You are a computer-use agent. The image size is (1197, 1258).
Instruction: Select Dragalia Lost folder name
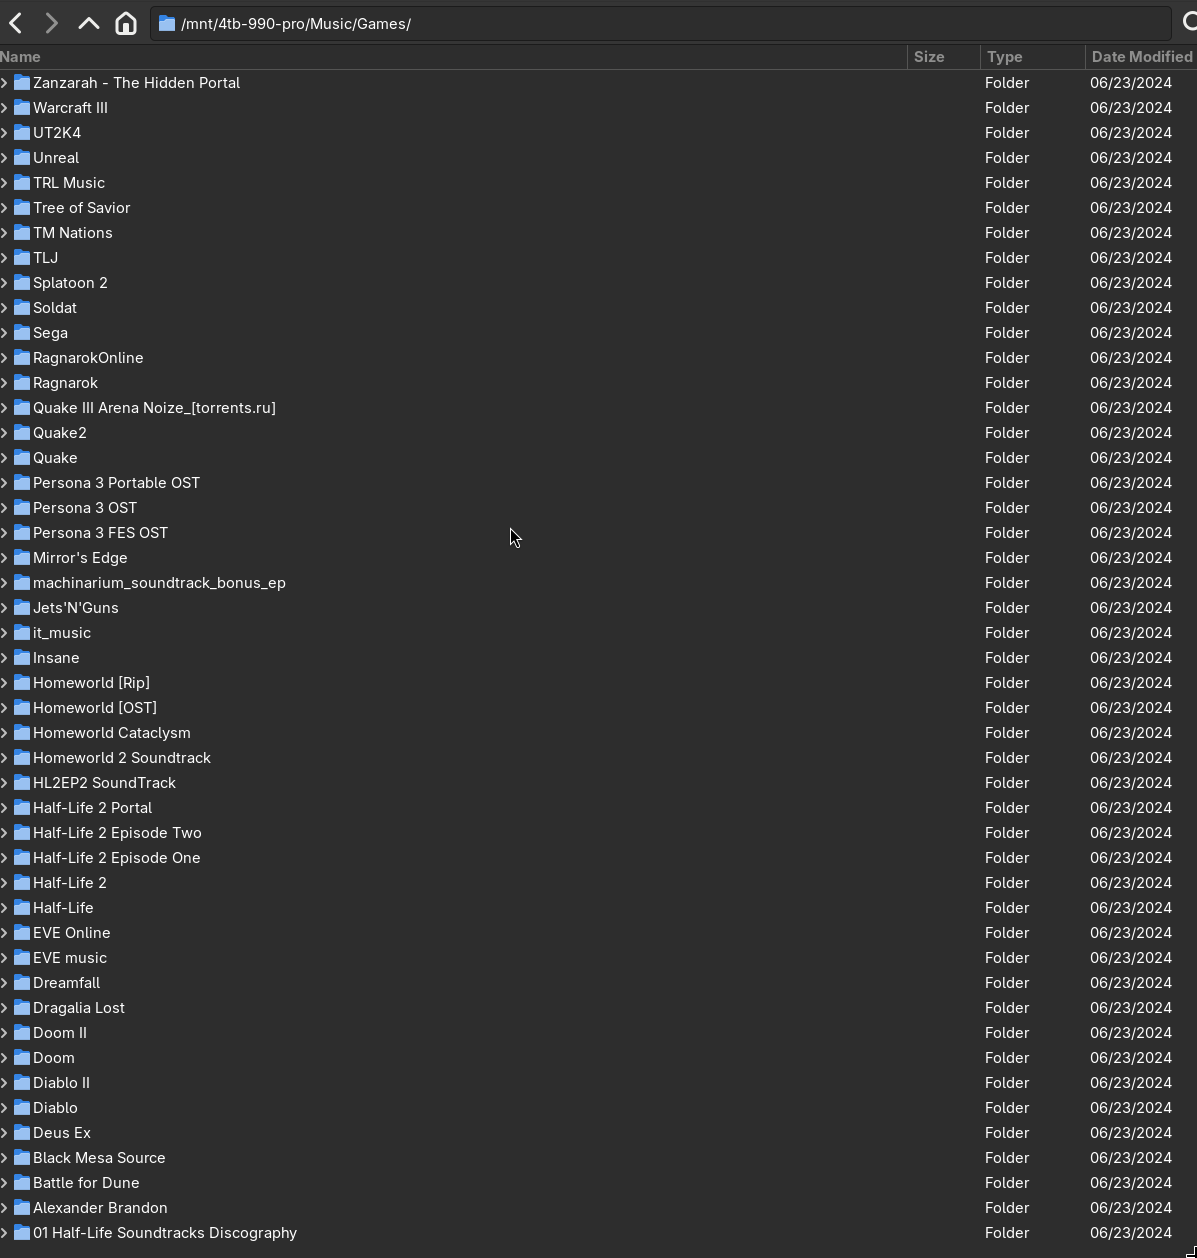tap(78, 1008)
